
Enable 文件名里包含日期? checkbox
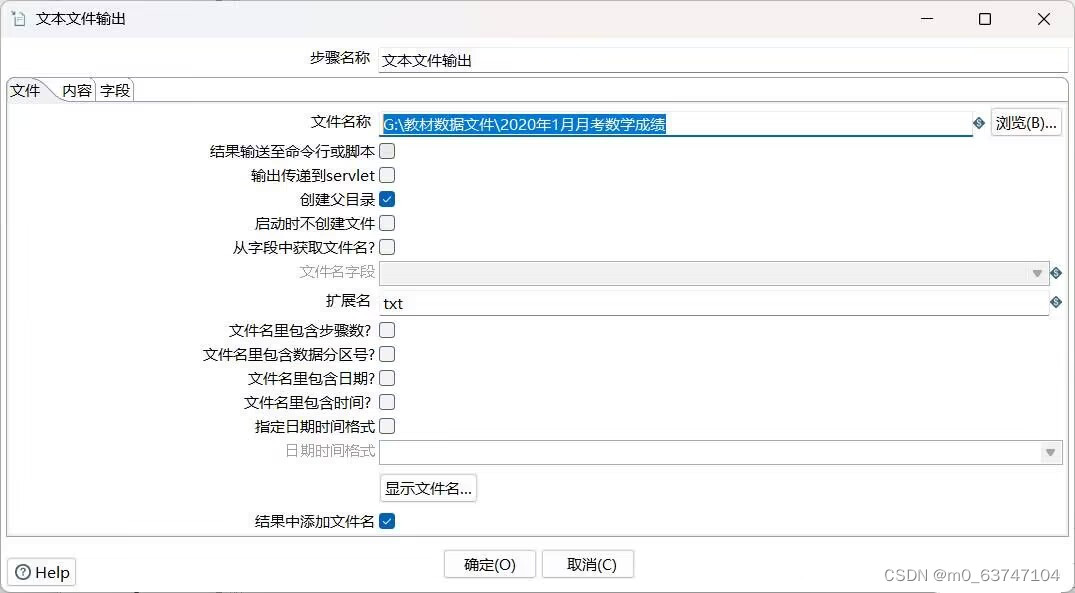pos(387,378)
